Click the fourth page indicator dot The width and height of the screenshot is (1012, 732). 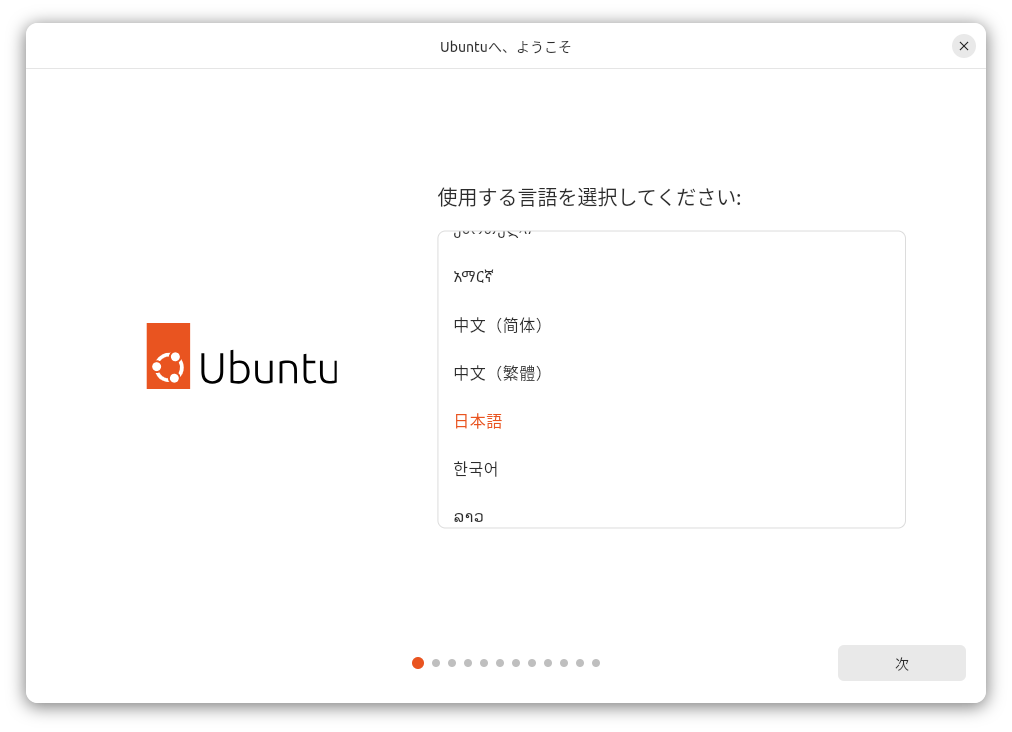click(468, 663)
